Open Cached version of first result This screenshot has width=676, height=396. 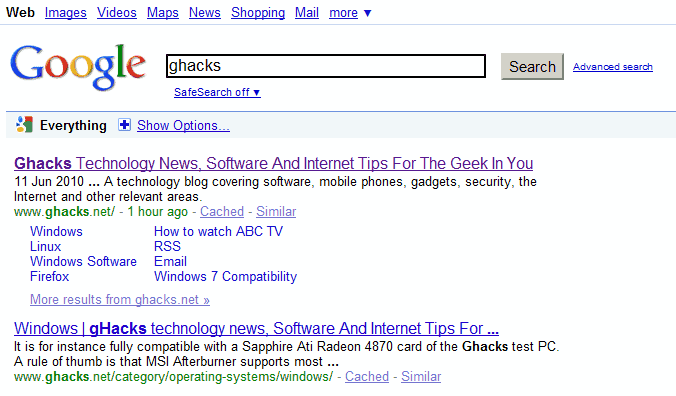[222, 212]
